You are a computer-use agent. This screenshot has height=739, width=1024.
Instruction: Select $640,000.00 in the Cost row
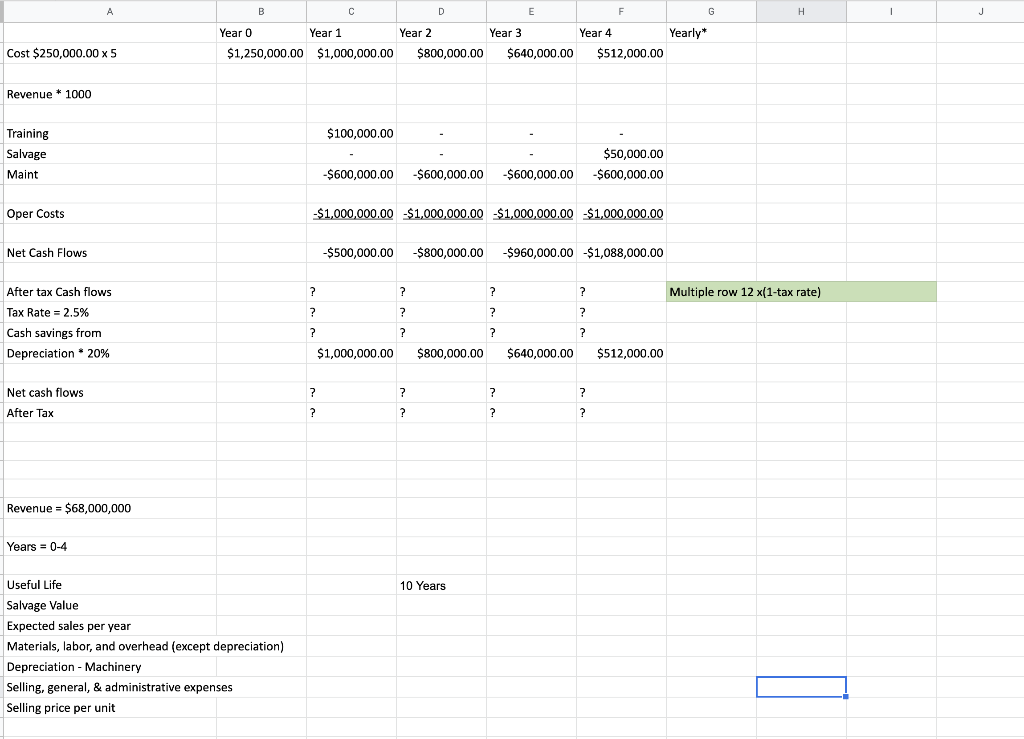(532, 54)
